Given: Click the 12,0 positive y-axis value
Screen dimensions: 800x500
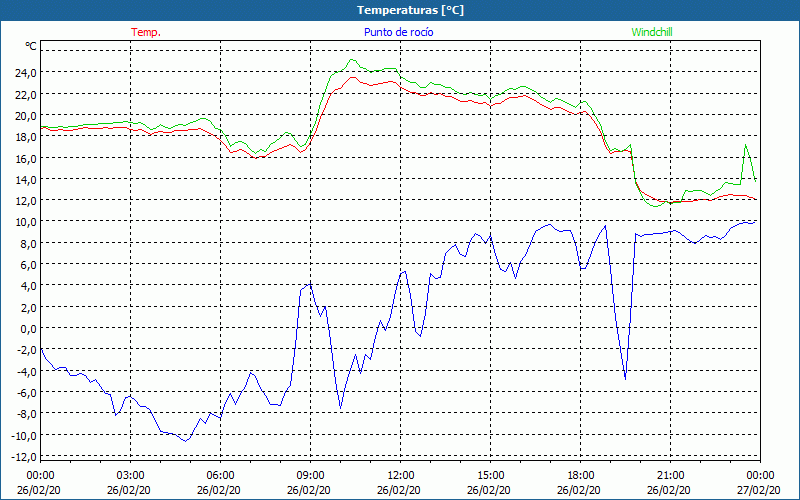Looking at the screenshot, I should pyautogui.click(x=26, y=201).
